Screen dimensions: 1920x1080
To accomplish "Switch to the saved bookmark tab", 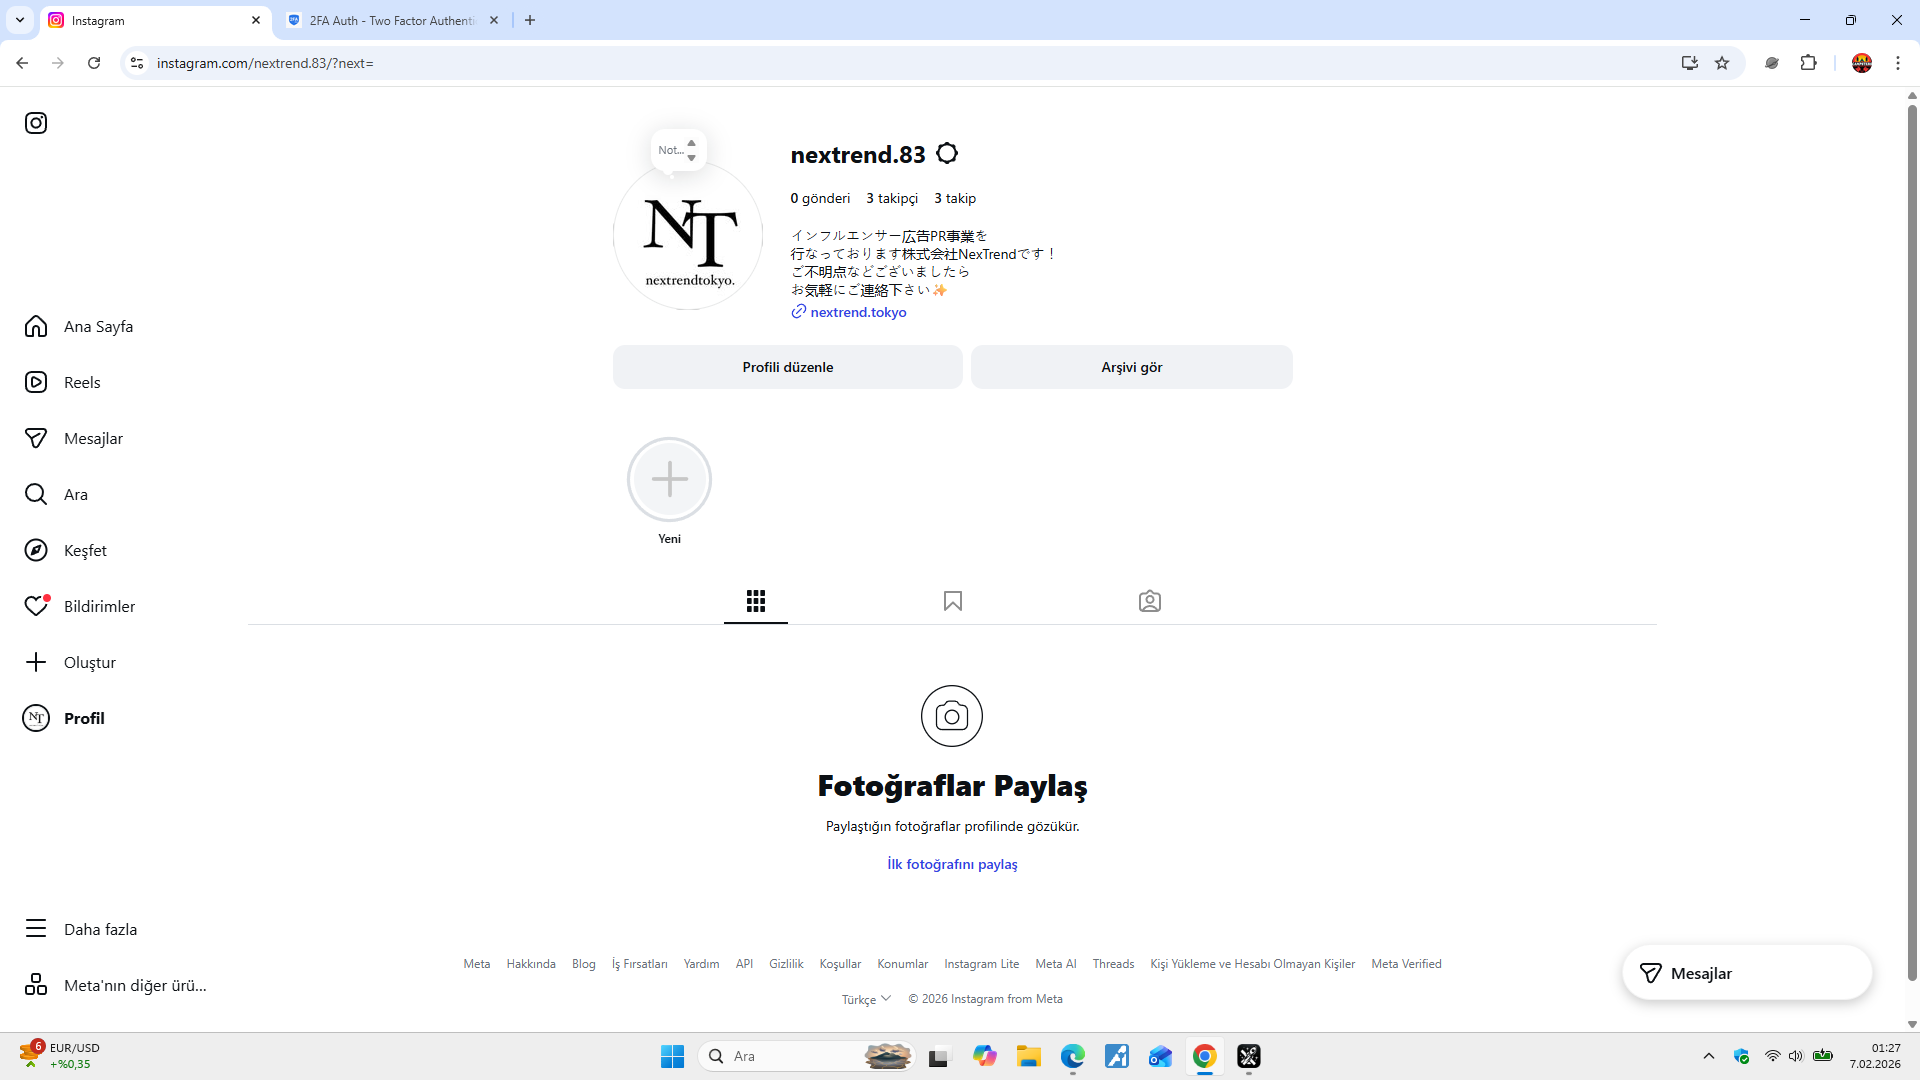I will [x=953, y=601].
